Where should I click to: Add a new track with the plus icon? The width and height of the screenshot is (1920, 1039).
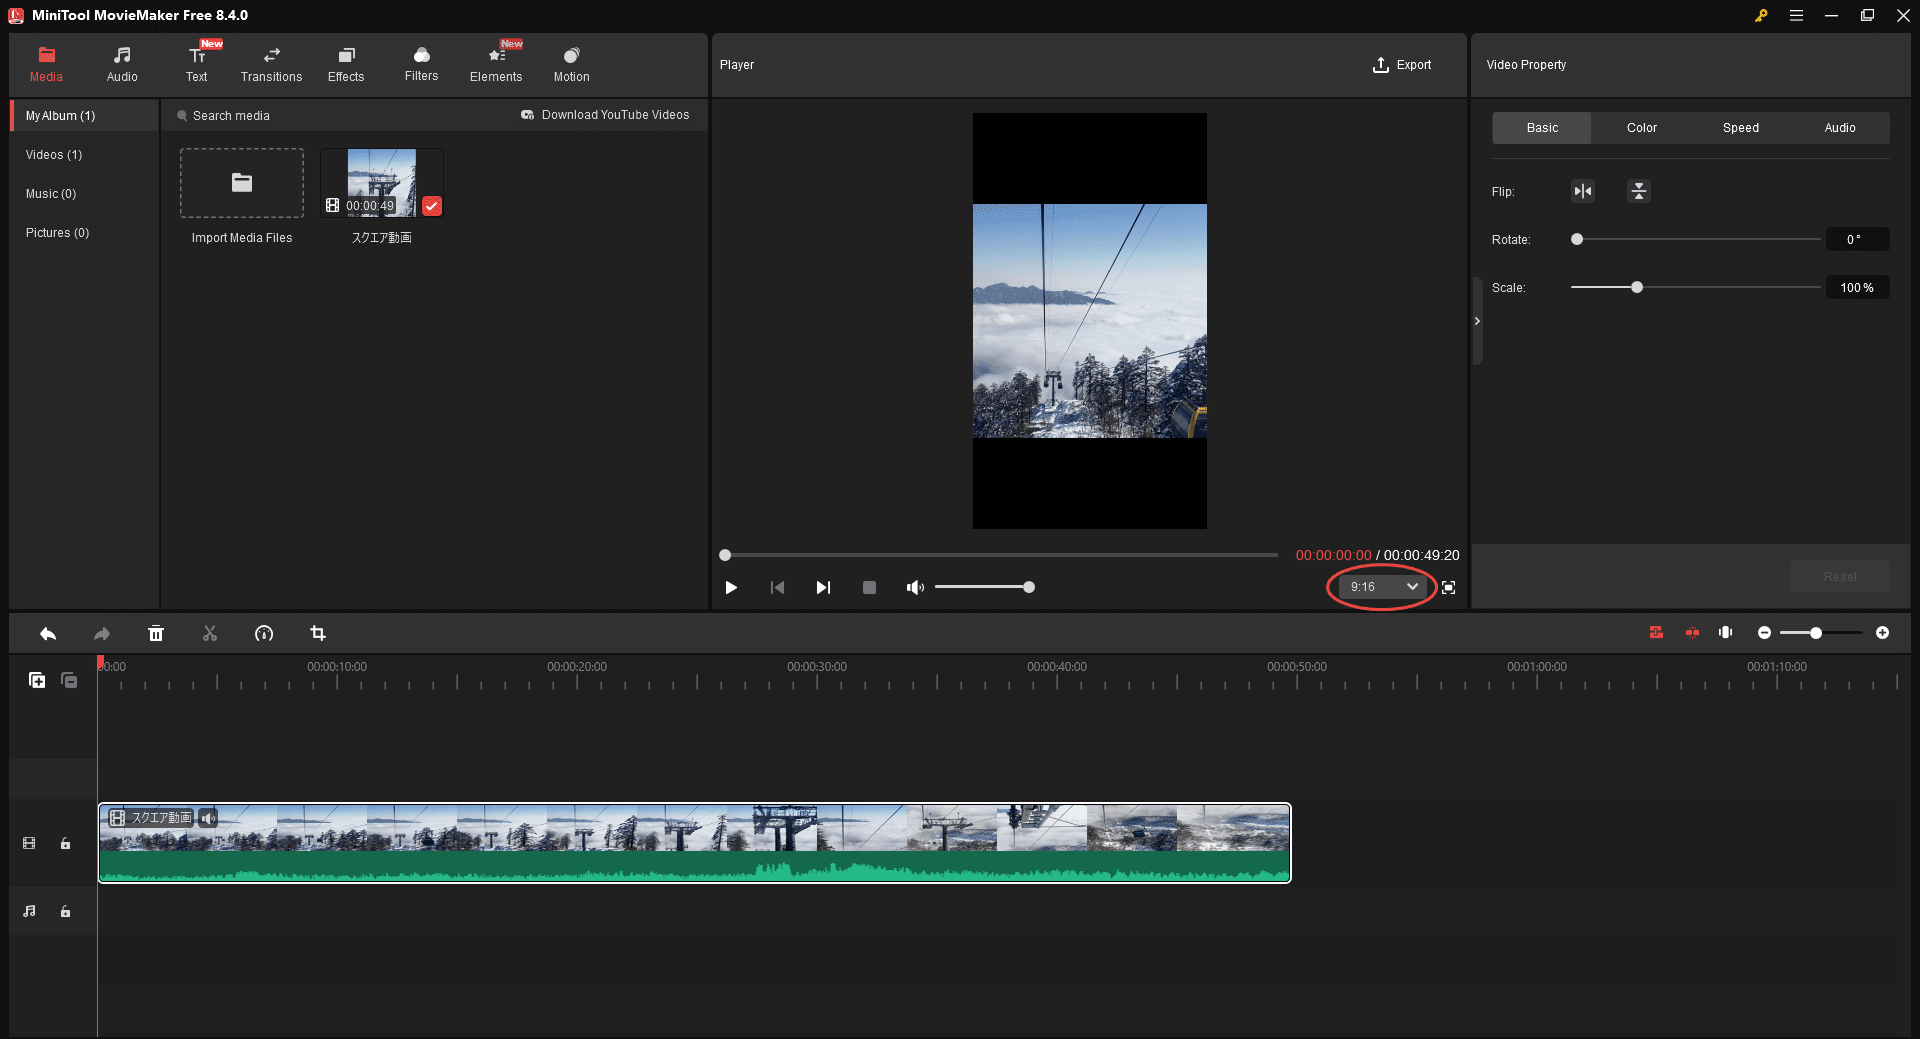click(37, 680)
